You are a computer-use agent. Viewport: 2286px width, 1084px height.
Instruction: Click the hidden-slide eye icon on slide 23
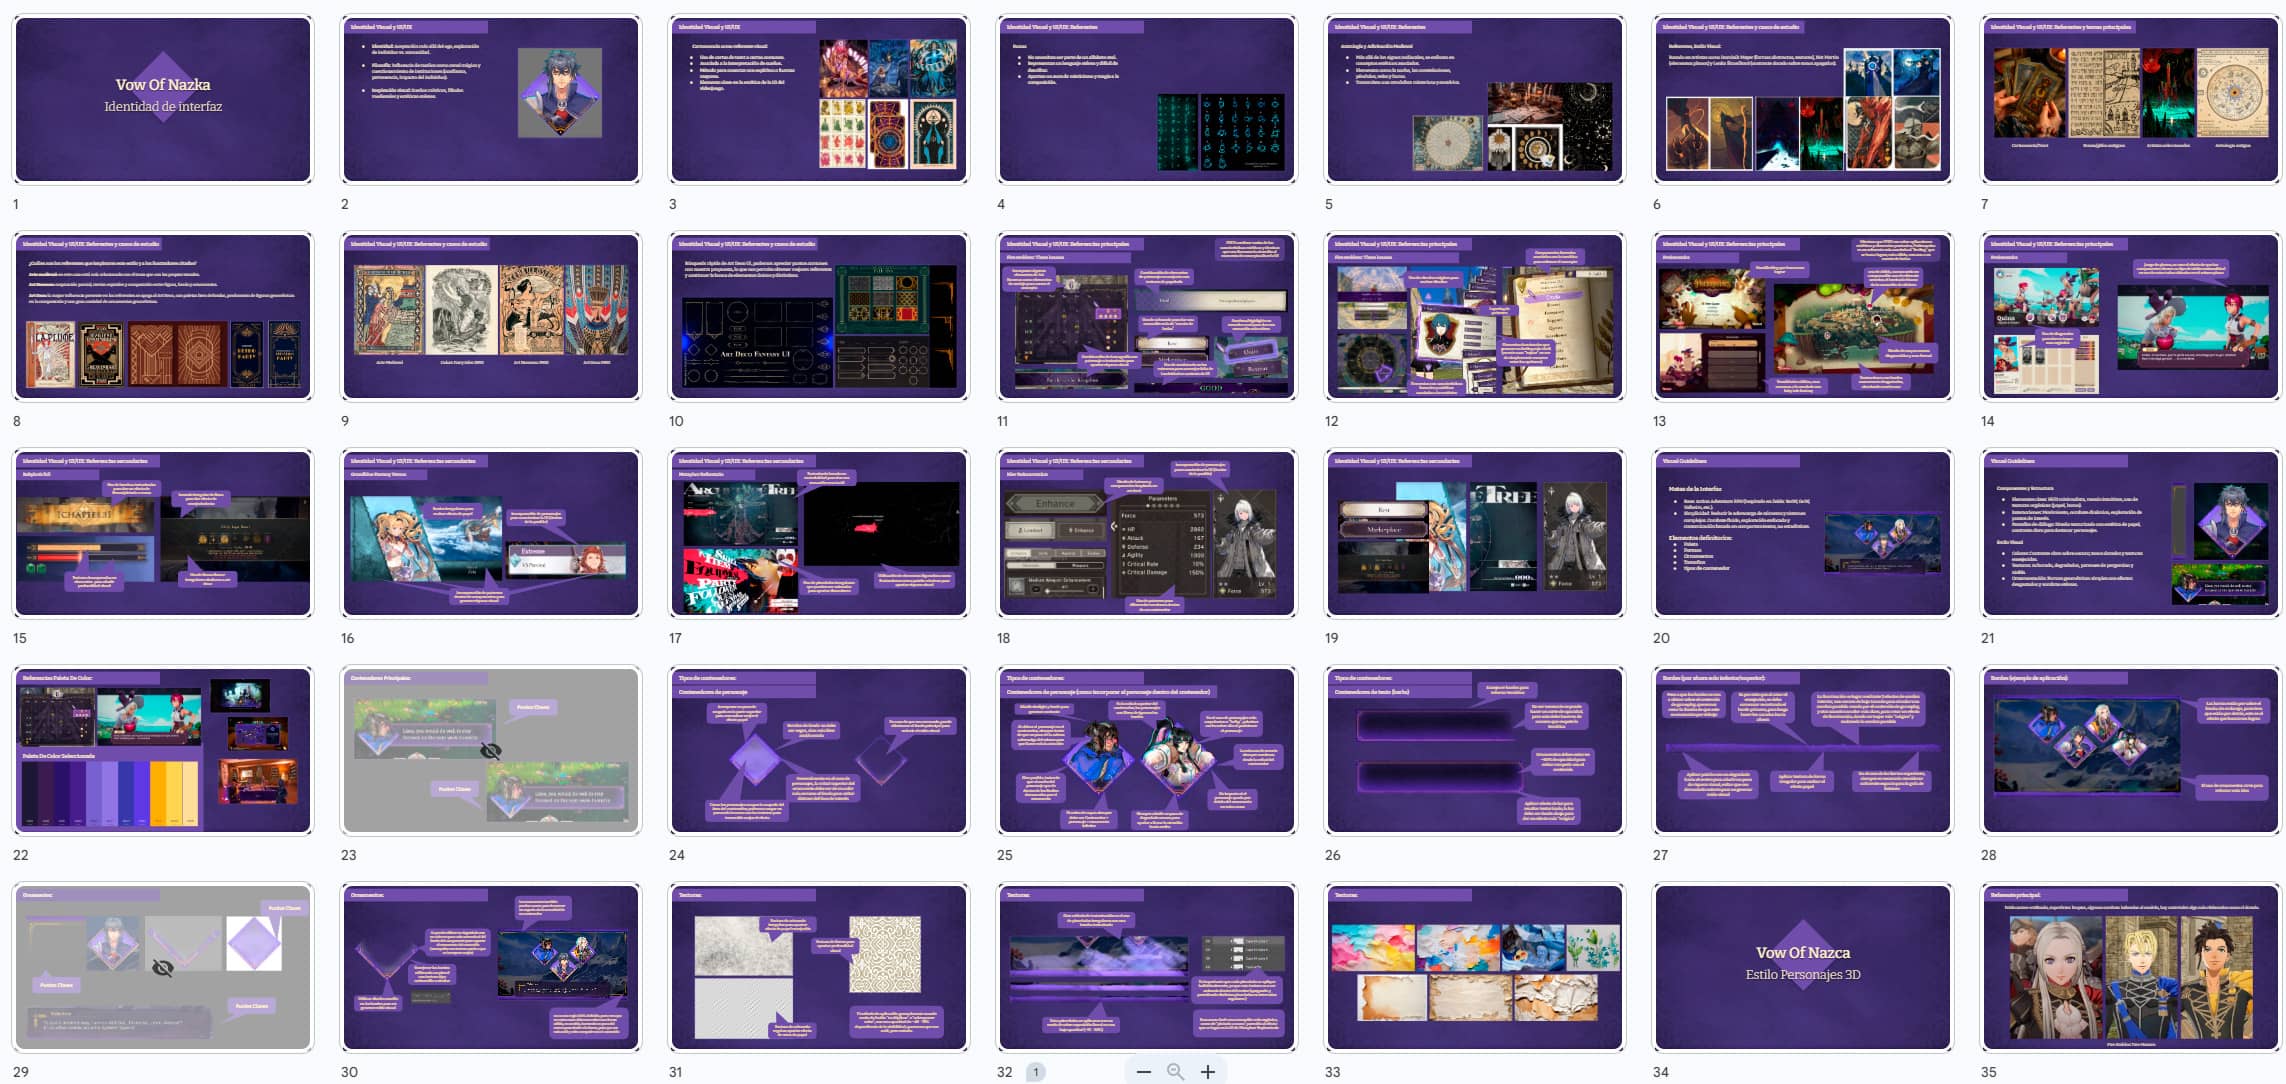click(490, 751)
